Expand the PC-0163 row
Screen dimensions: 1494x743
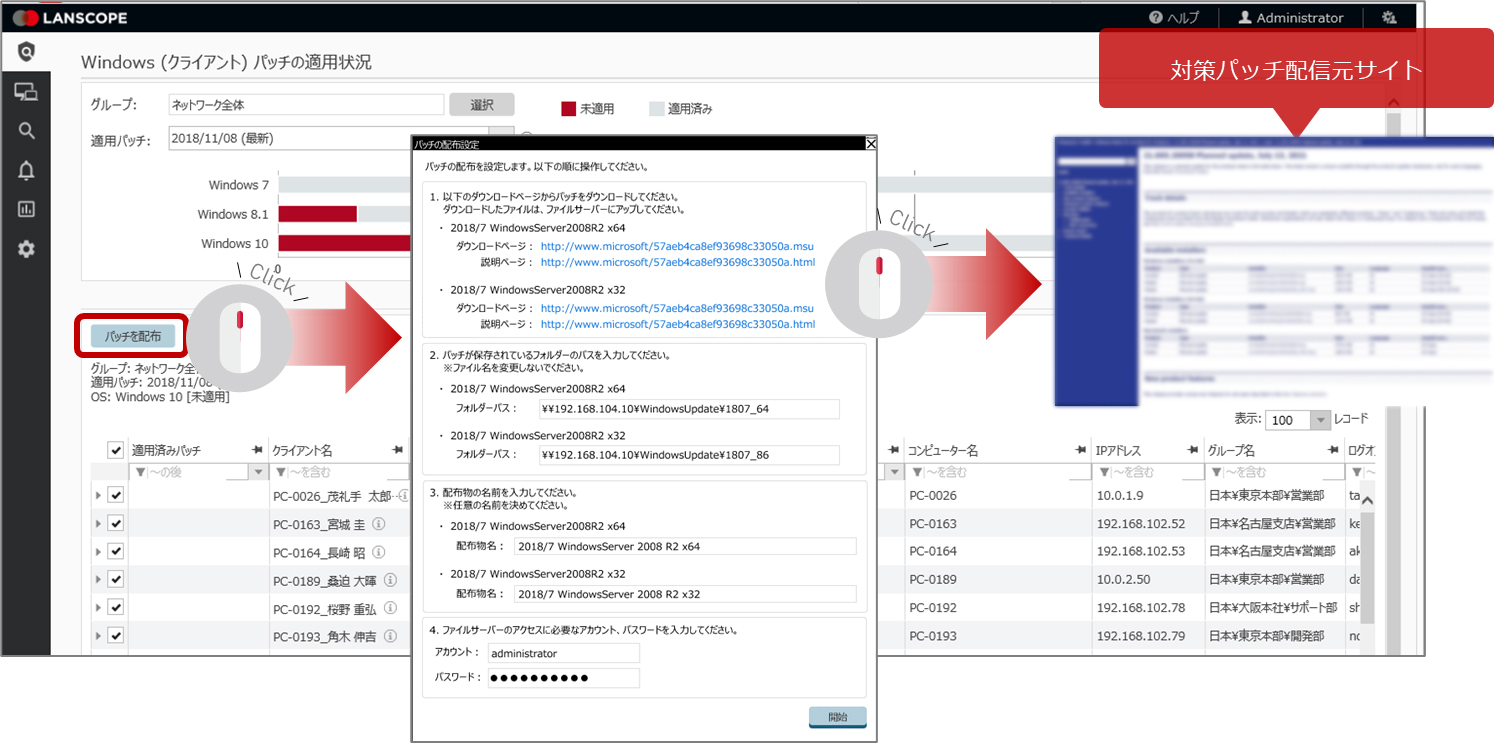pos(98,523)
